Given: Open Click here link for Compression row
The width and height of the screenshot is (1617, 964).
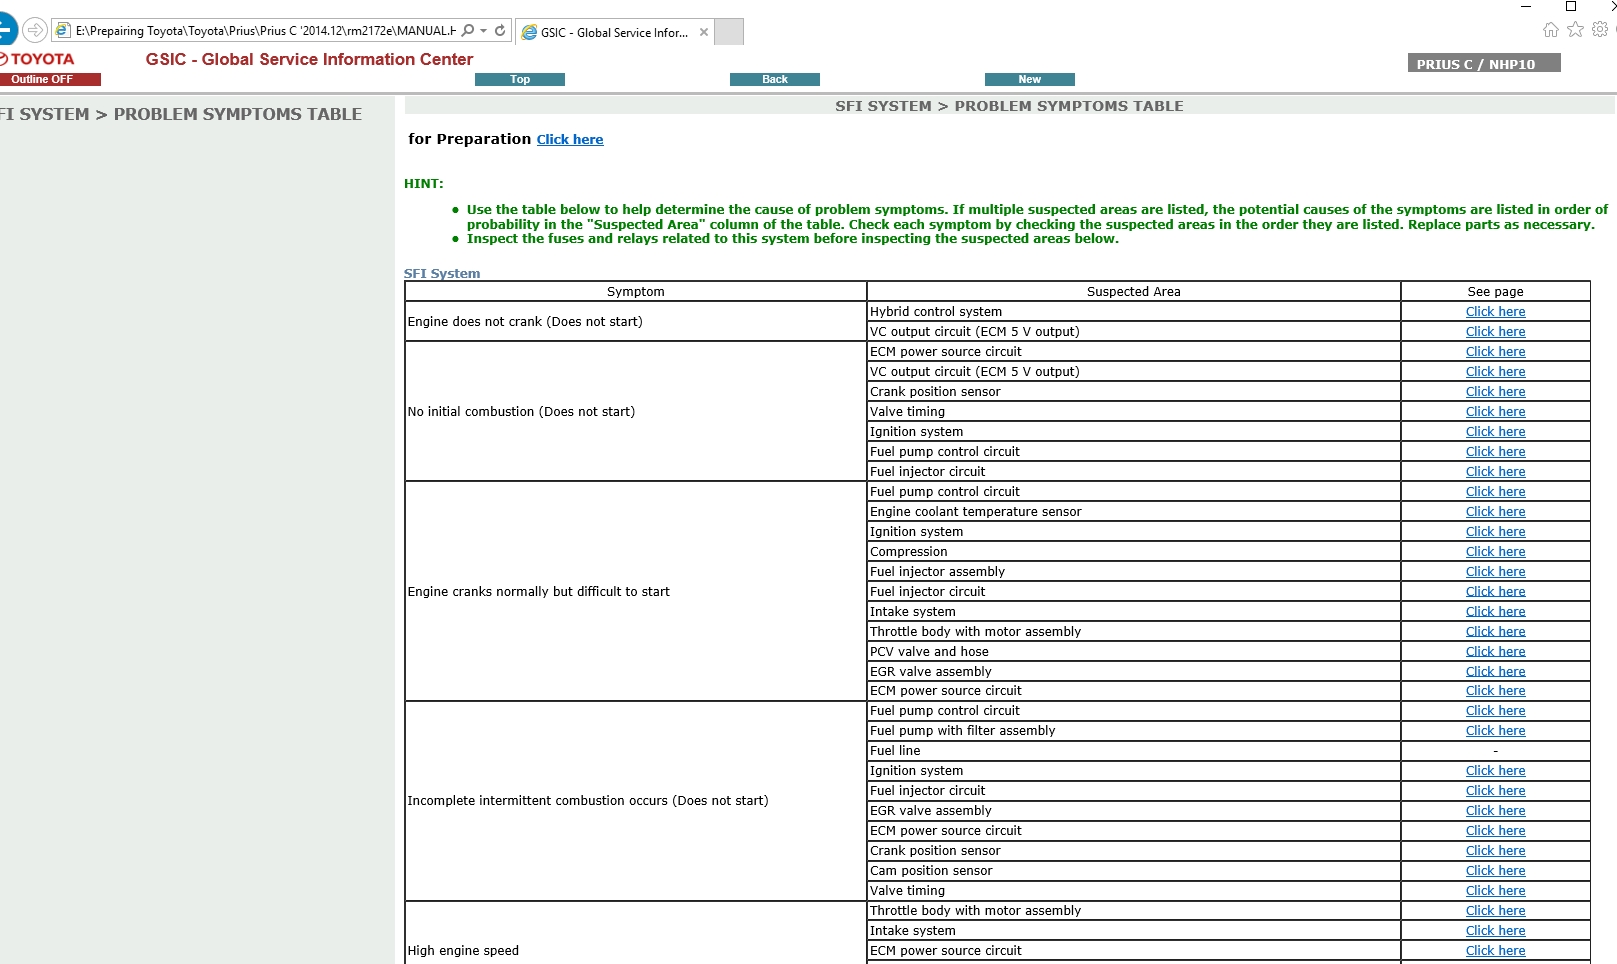Looking at the screenshot, I should click(x=1495, y=552).
